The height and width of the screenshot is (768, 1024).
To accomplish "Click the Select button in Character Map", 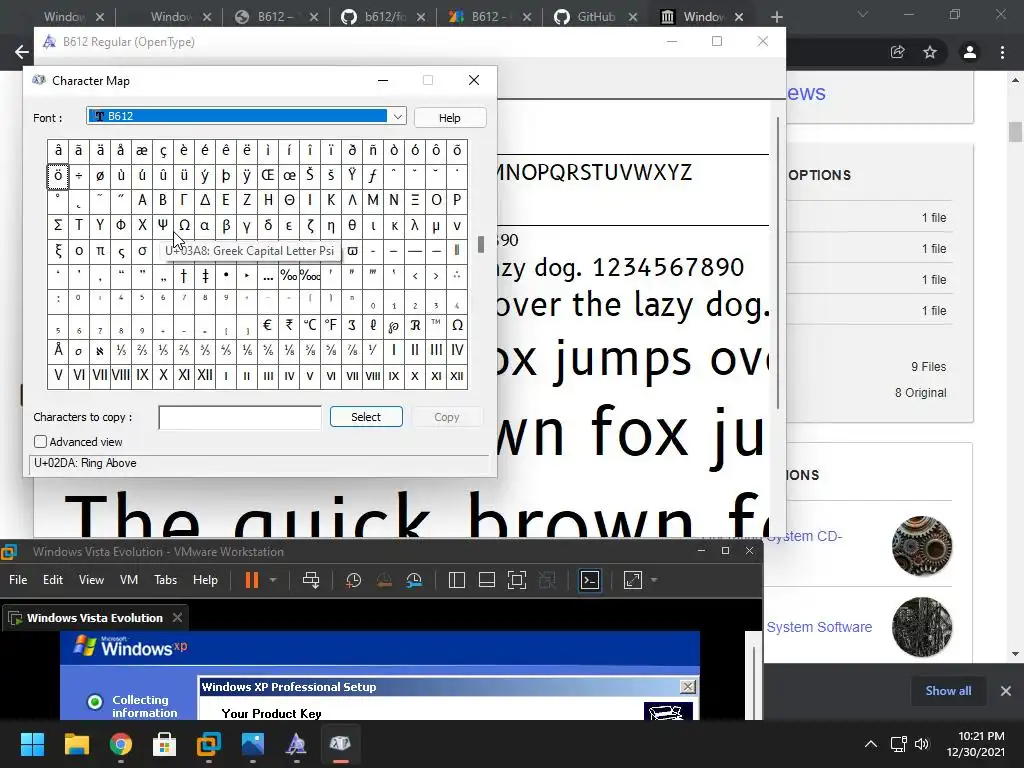I will click(366, 417).
